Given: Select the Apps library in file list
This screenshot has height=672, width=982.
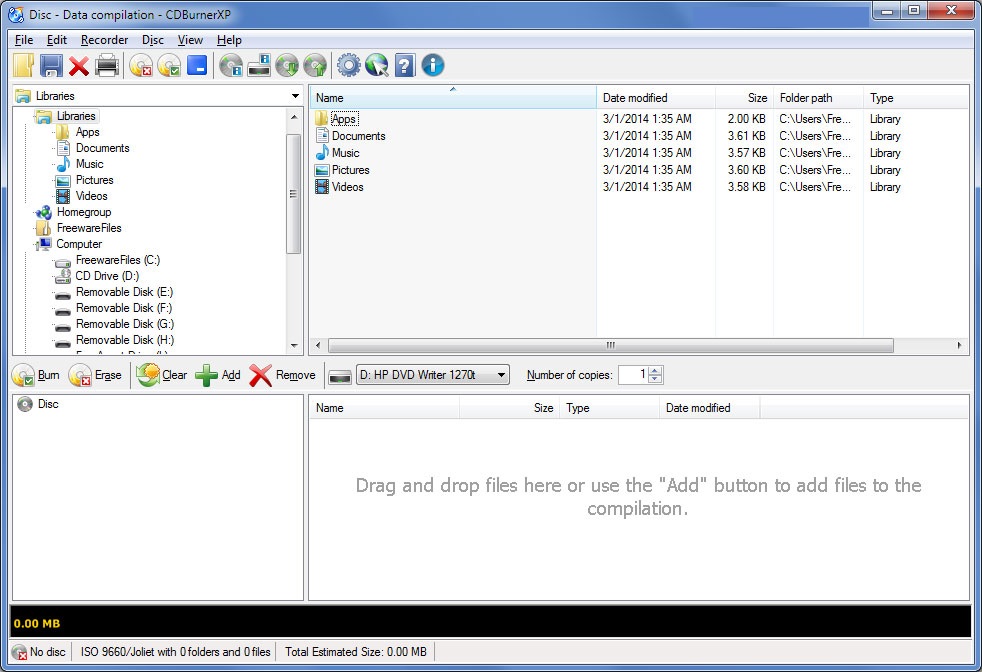Looking at the screenshot, I should click(344, 118).
